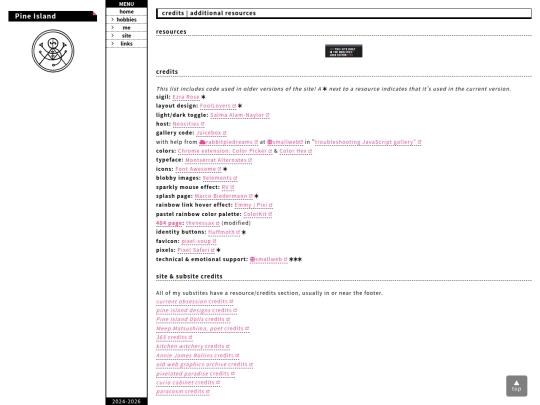This screenshot has width=540, height=405.
Task: Open pixelated paradise credits link
Action: (x=195, y=374)
